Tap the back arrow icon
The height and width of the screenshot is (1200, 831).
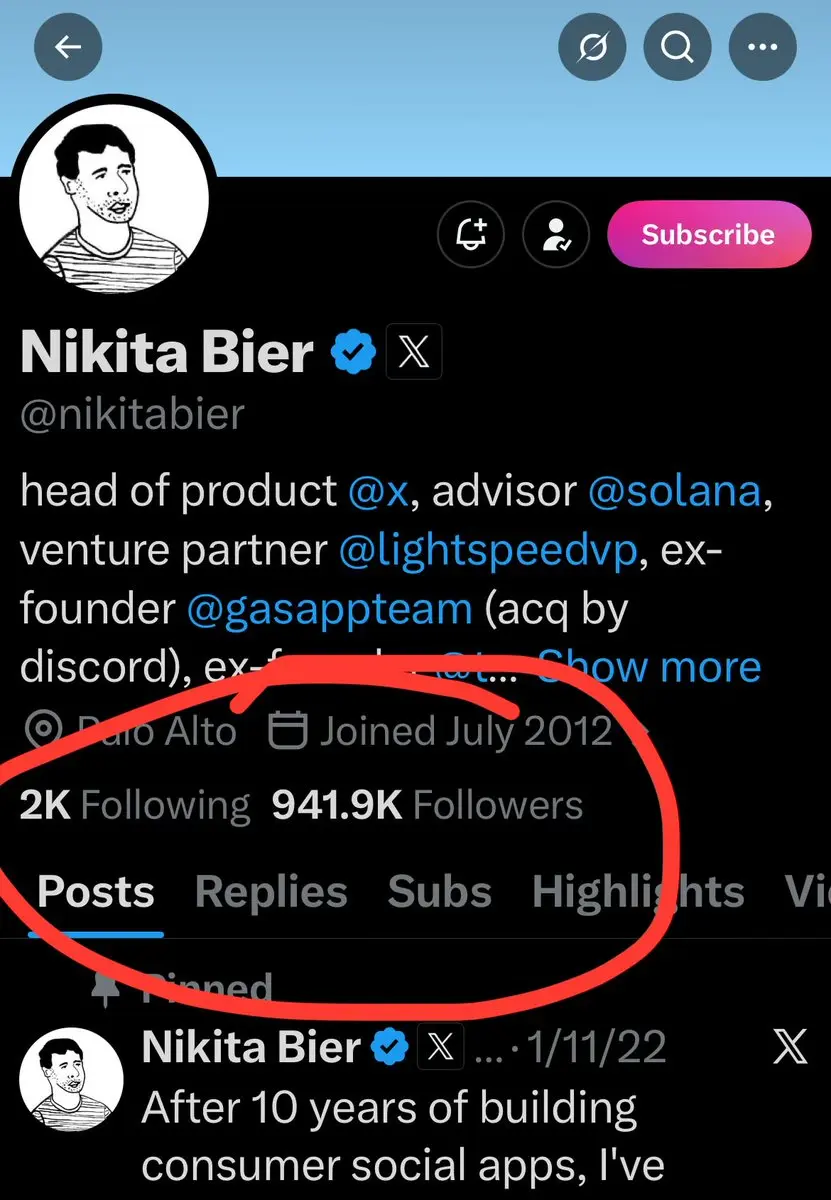[x=68, y=47]
